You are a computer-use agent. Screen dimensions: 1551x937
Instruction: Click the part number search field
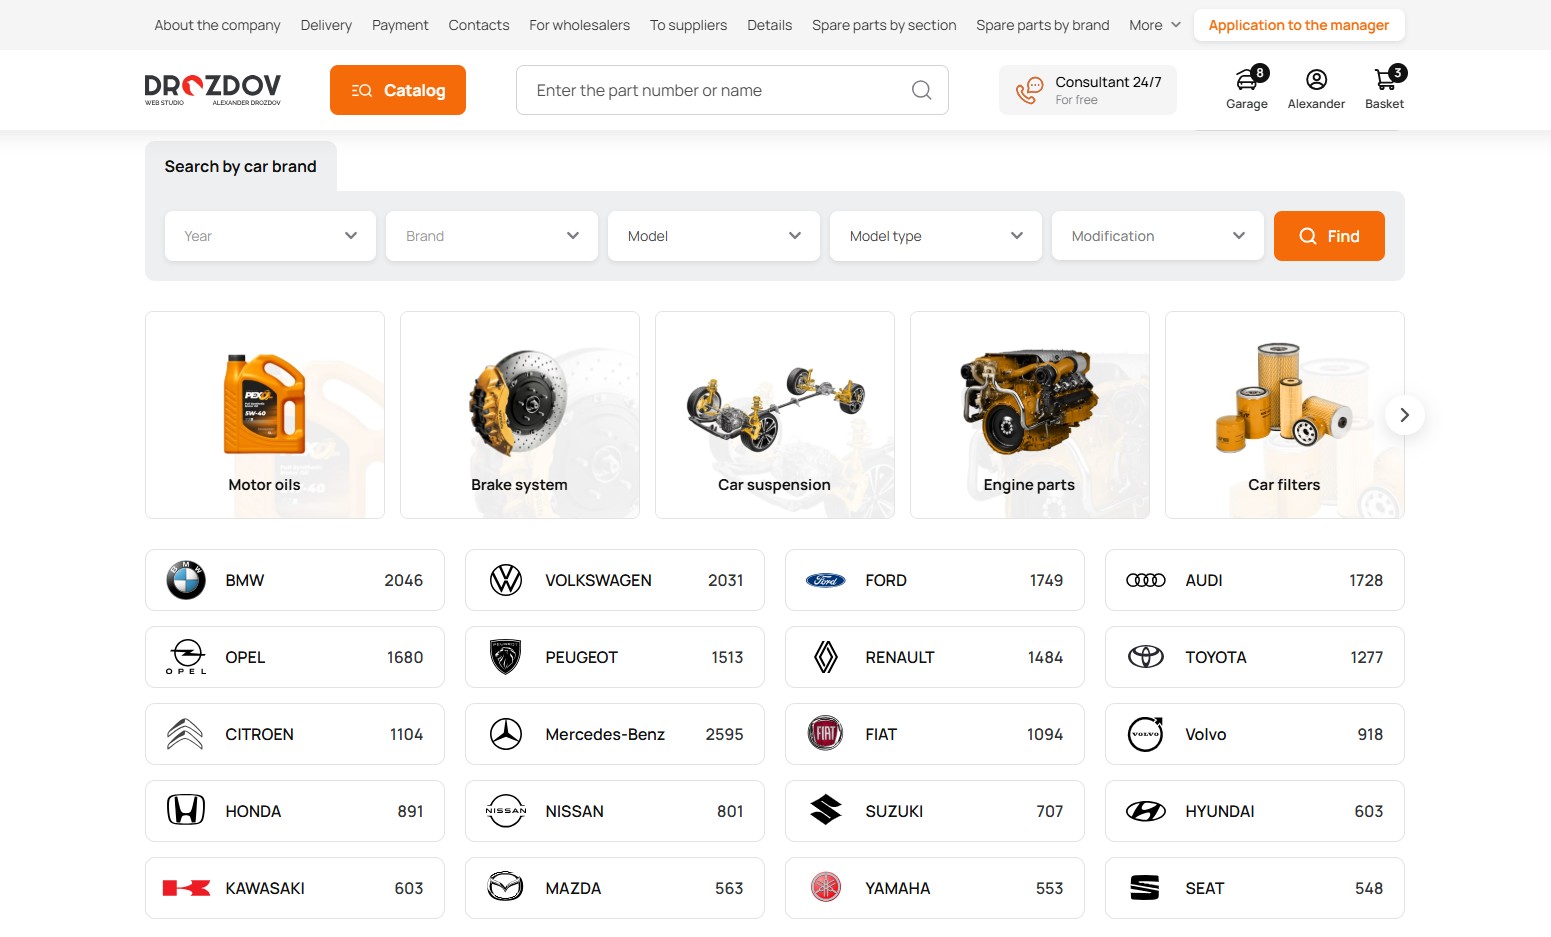point(715,91)
